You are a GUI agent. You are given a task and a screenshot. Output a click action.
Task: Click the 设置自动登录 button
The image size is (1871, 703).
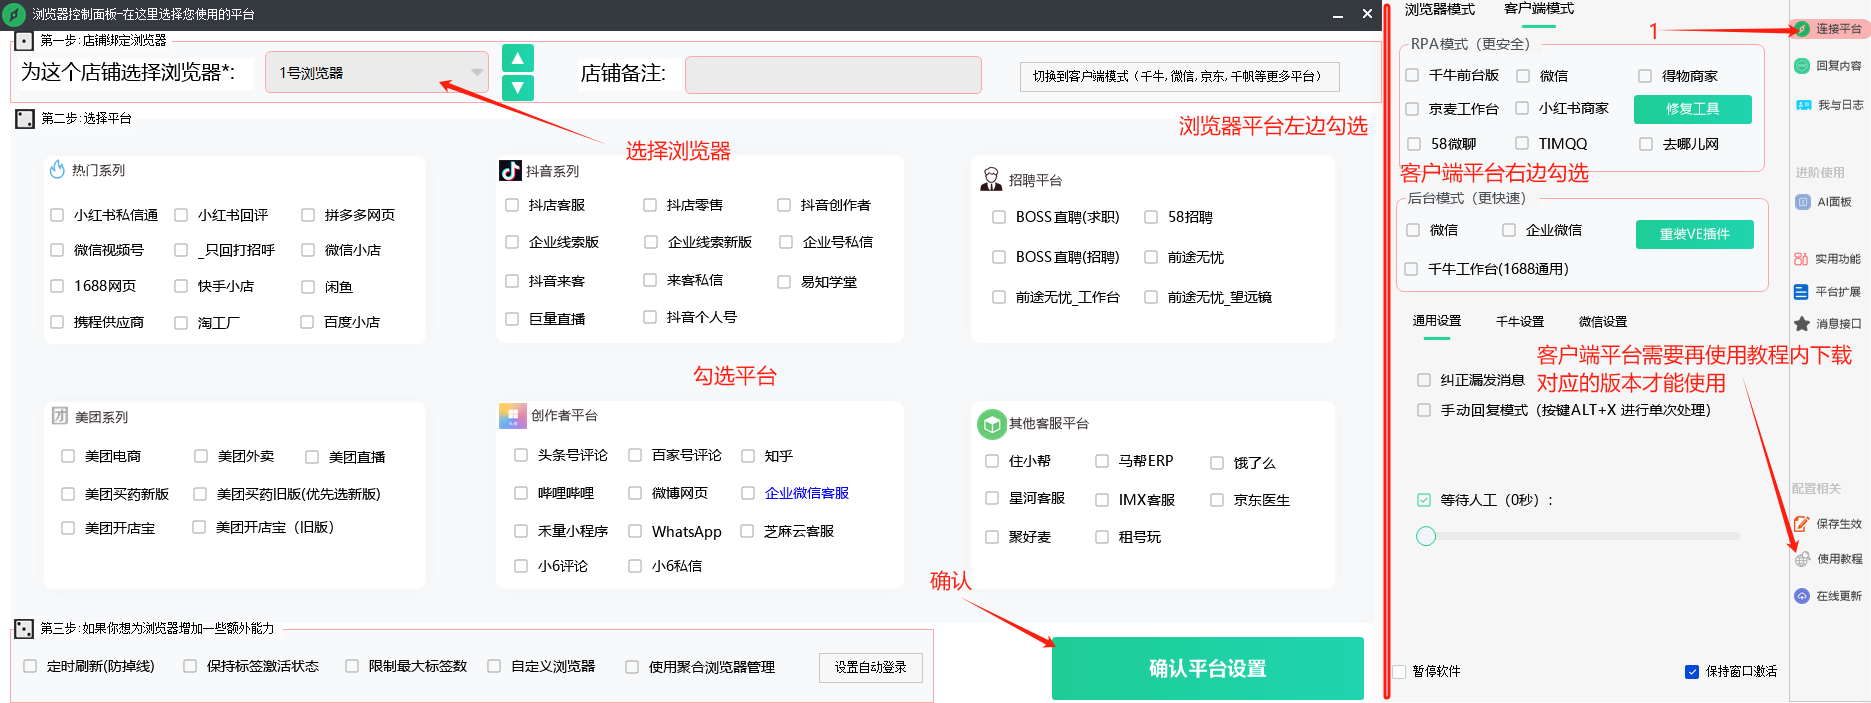click(x=871, y=667)
